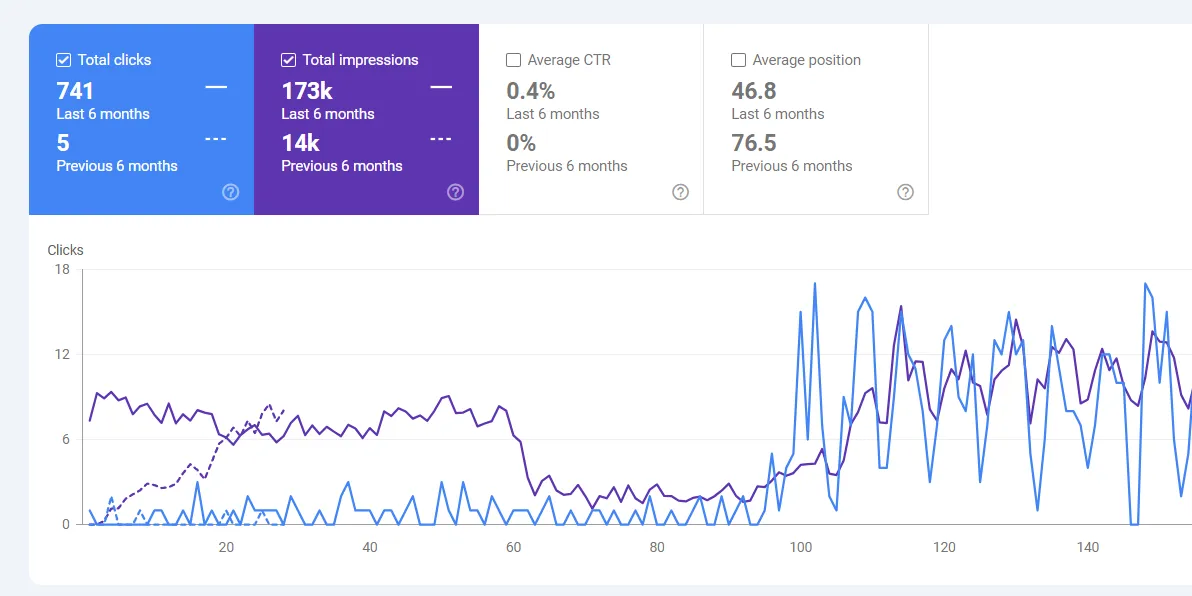1192x596 pixels.
Task: Click the x-axis label 100
Action: point(800,547)
